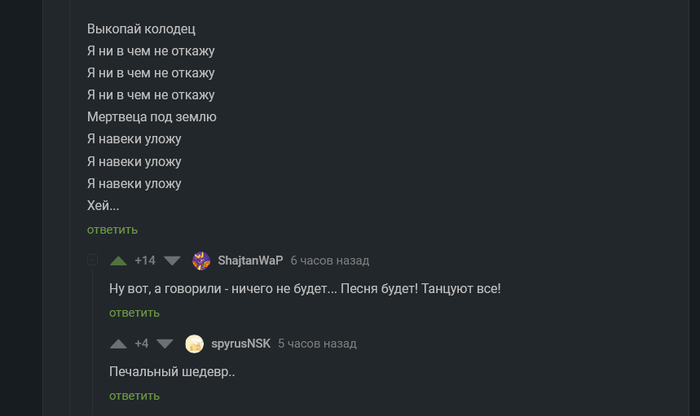Open spyrusNSK's avatar picture
The width and height of the screenshot is (700, 416).
(x=194, y=343)
